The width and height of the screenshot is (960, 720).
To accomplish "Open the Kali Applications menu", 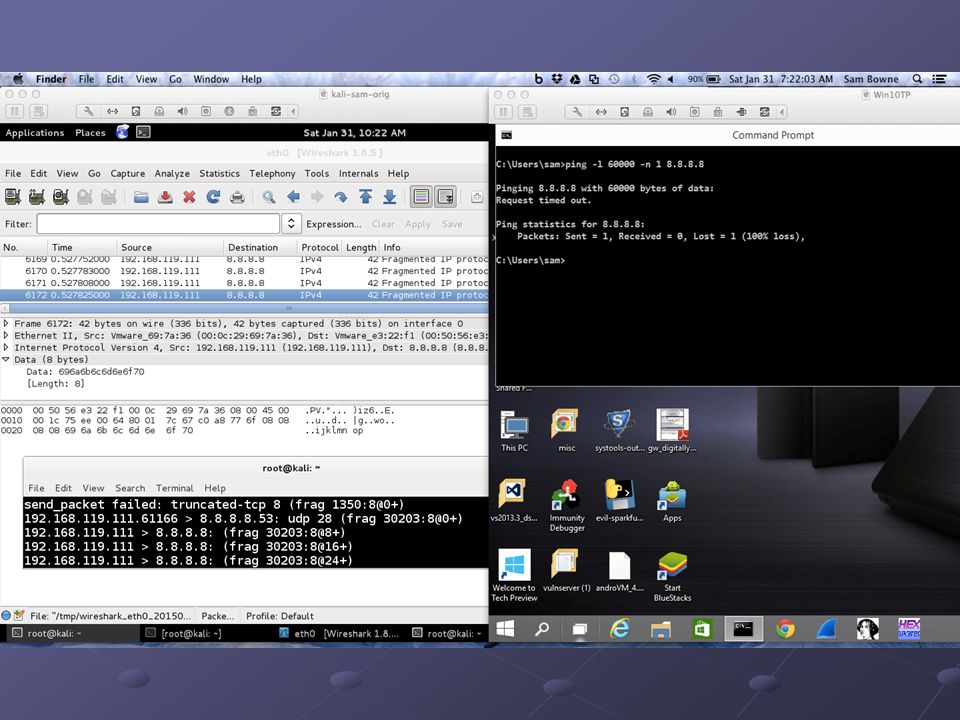I will coord(35,133).
